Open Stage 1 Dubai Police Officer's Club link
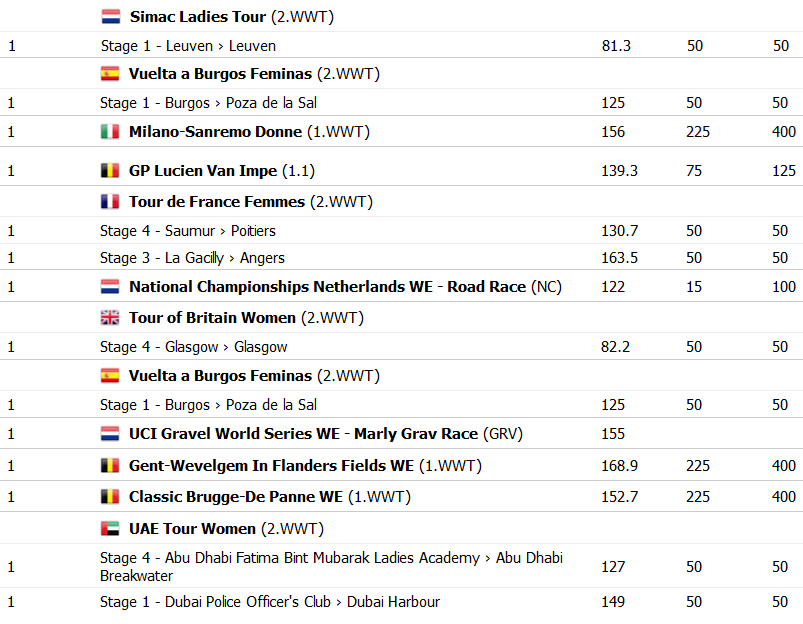This screenshot has height=624, width=803. (x=270, y=601)
